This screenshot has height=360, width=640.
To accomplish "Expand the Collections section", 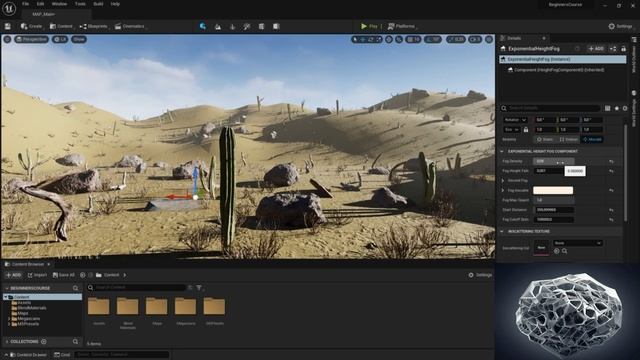I will pos(7,342).
